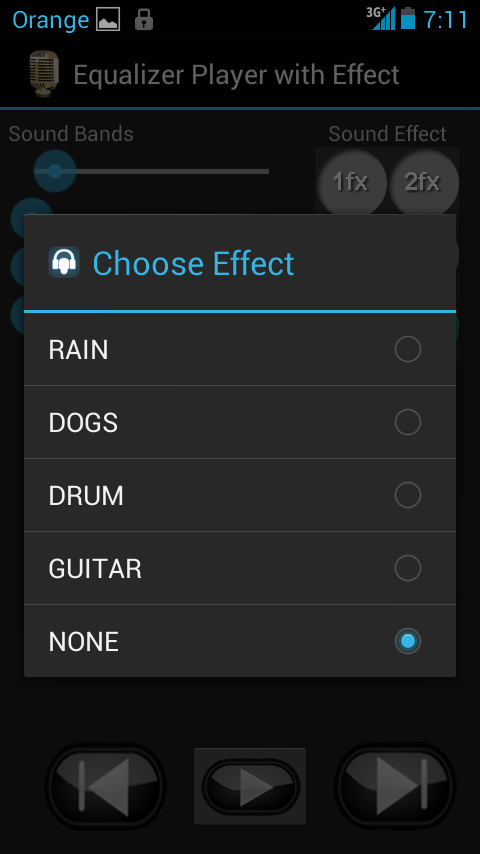Skip to next track
Viewport: 480px width, 854px height.
tap(395, 786)
